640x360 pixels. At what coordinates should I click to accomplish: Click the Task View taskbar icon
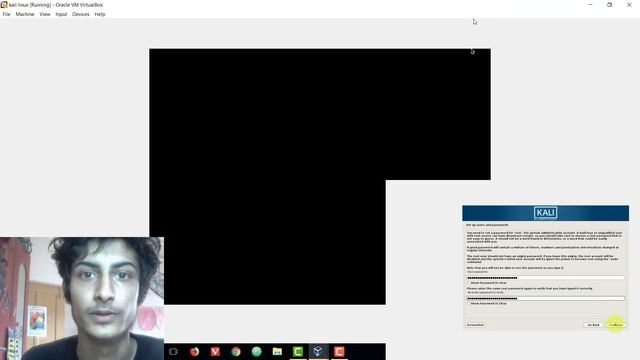(173, 351)
